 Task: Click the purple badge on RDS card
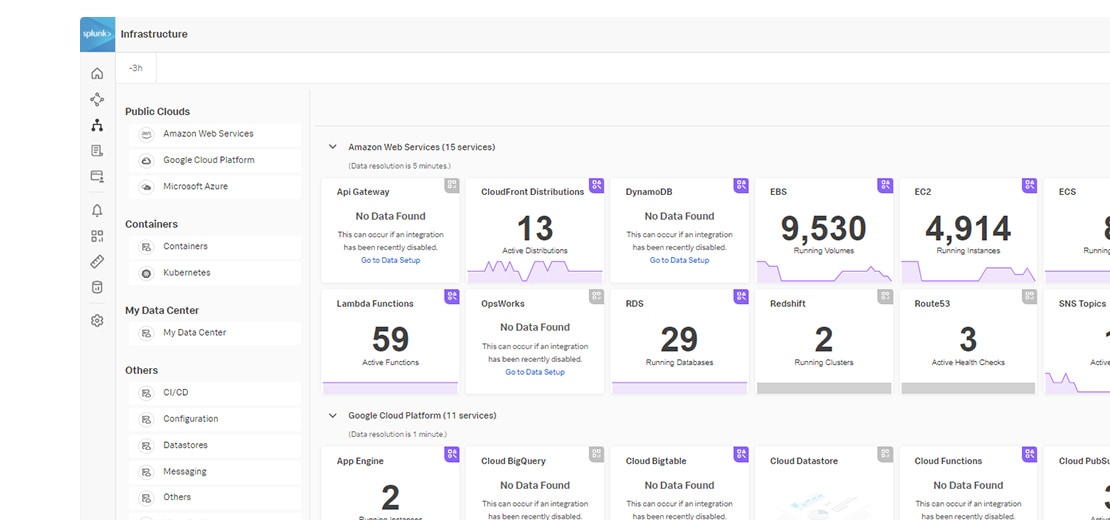741,296
